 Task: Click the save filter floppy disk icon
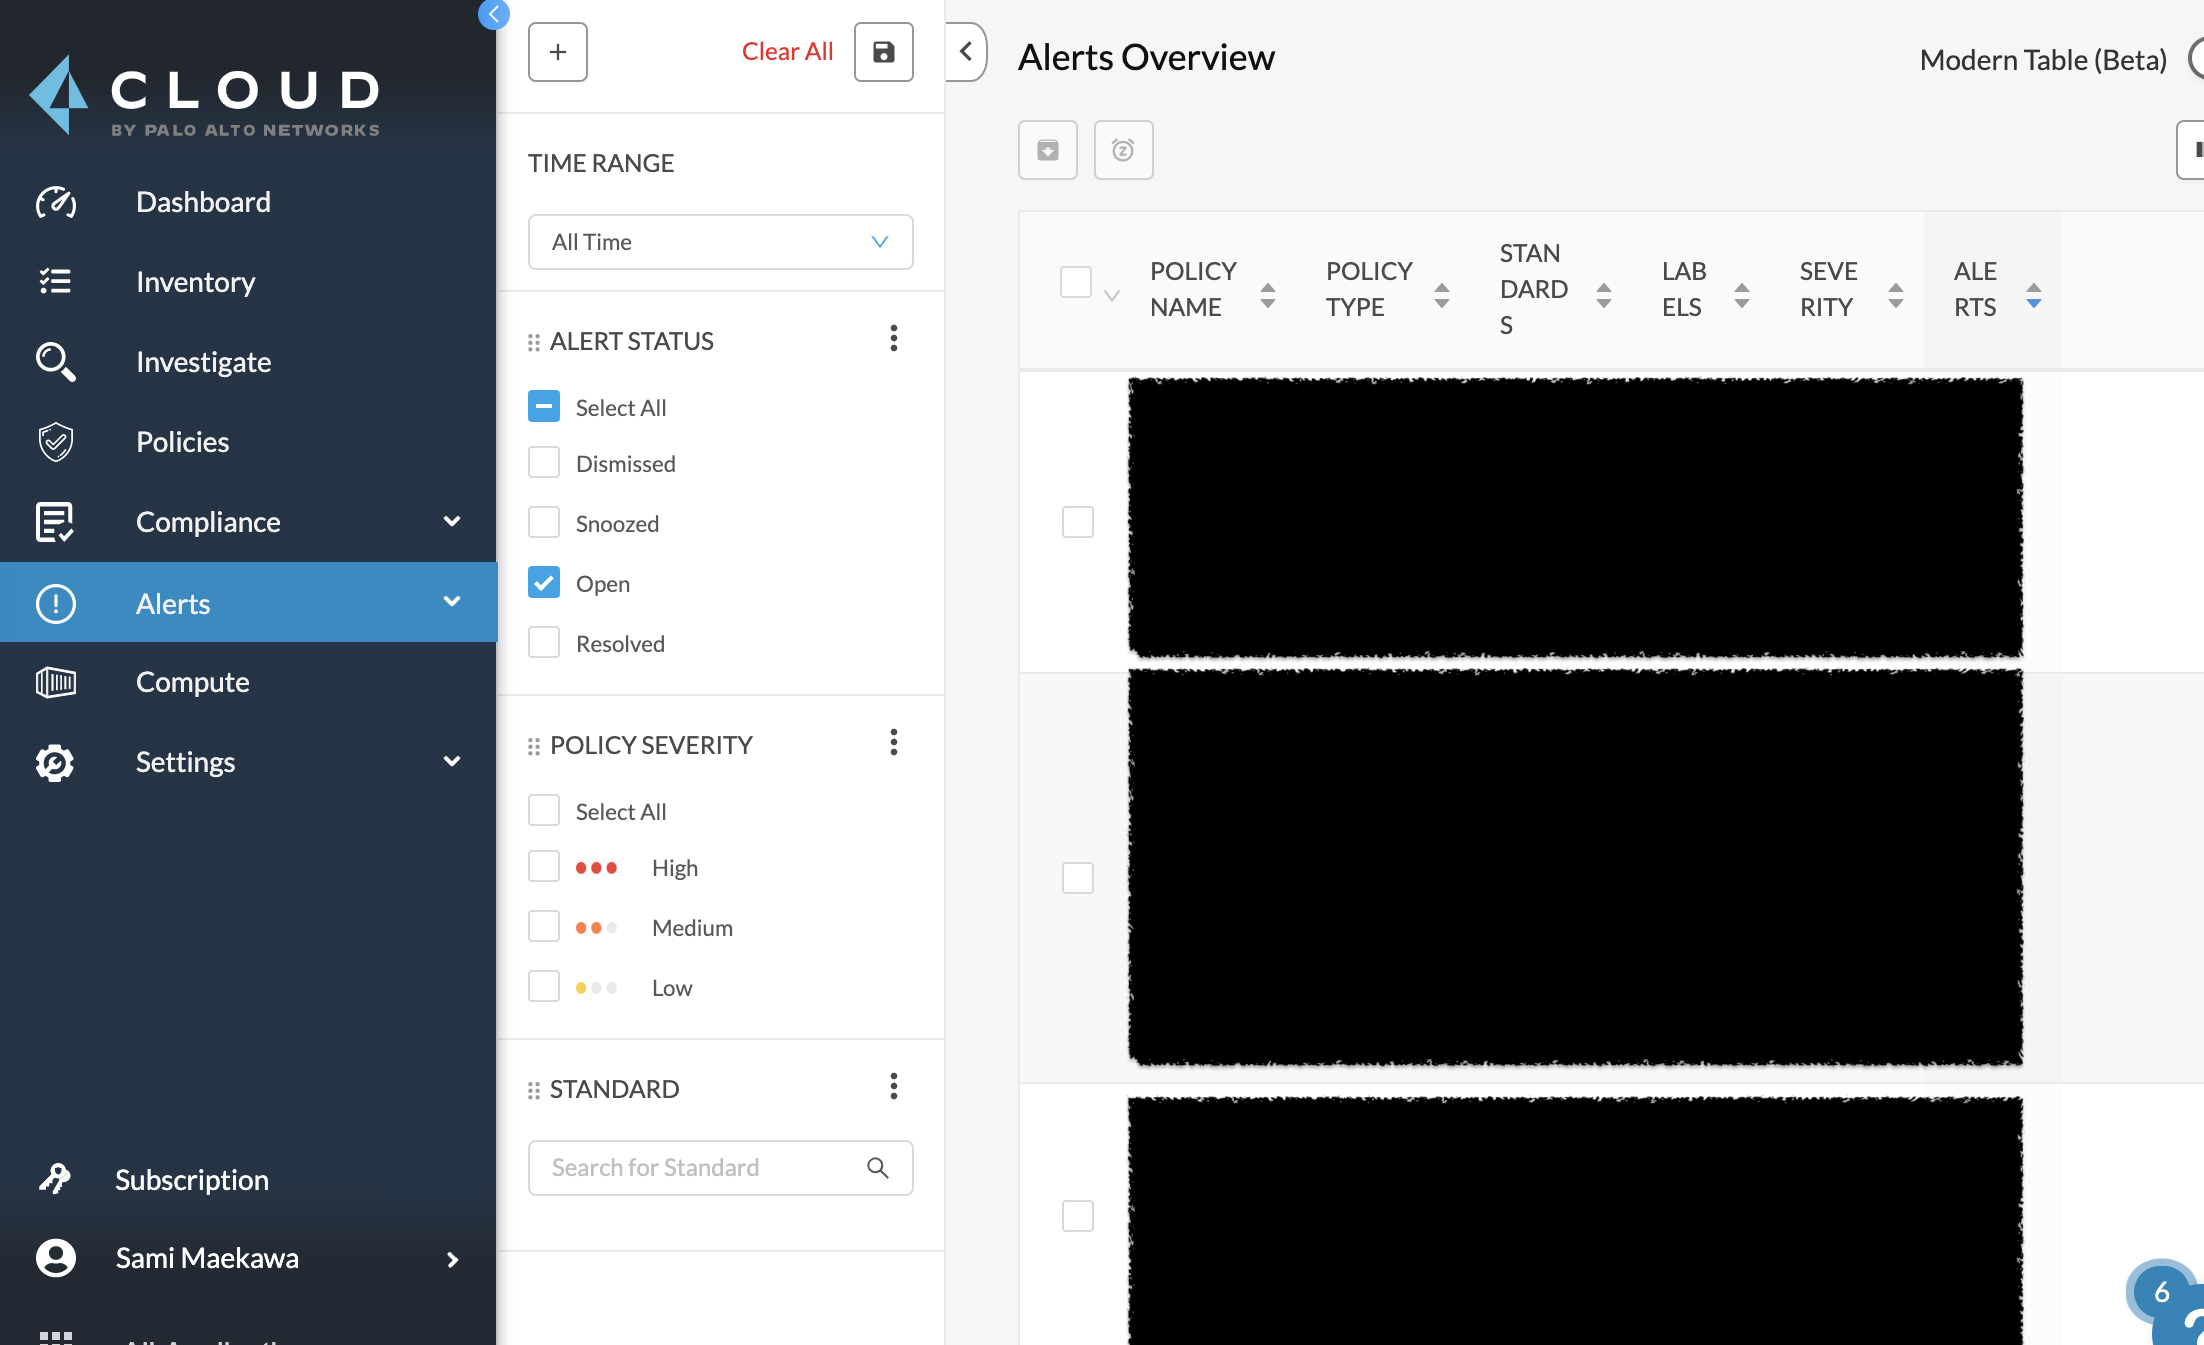883,52
